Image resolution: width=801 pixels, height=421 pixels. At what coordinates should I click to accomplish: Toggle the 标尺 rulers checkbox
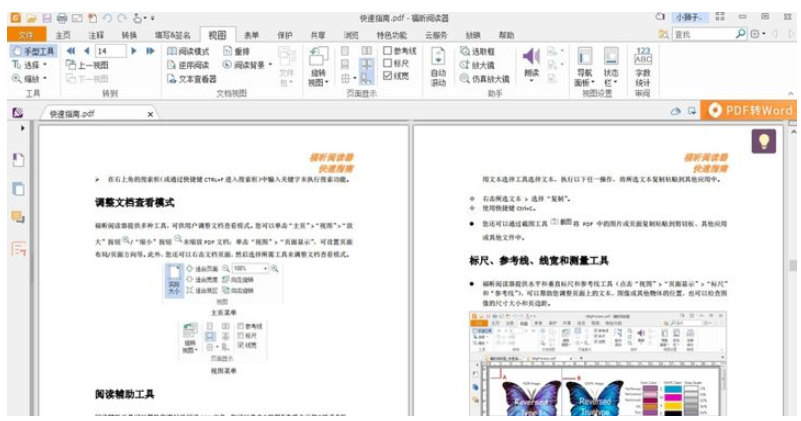[x=388, y=63]
